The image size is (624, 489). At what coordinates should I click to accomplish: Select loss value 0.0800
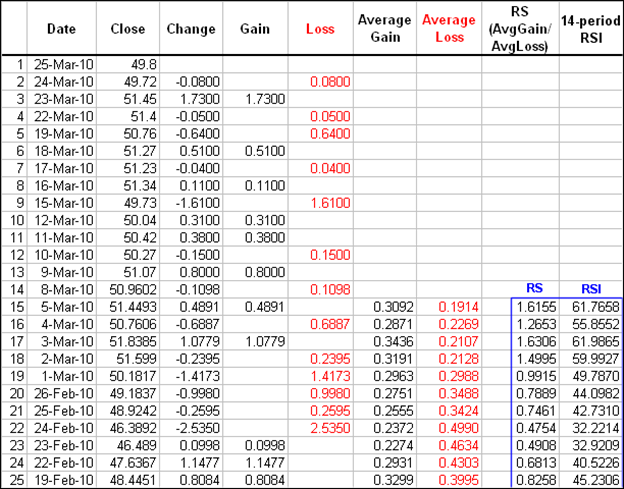coord(331,82)
